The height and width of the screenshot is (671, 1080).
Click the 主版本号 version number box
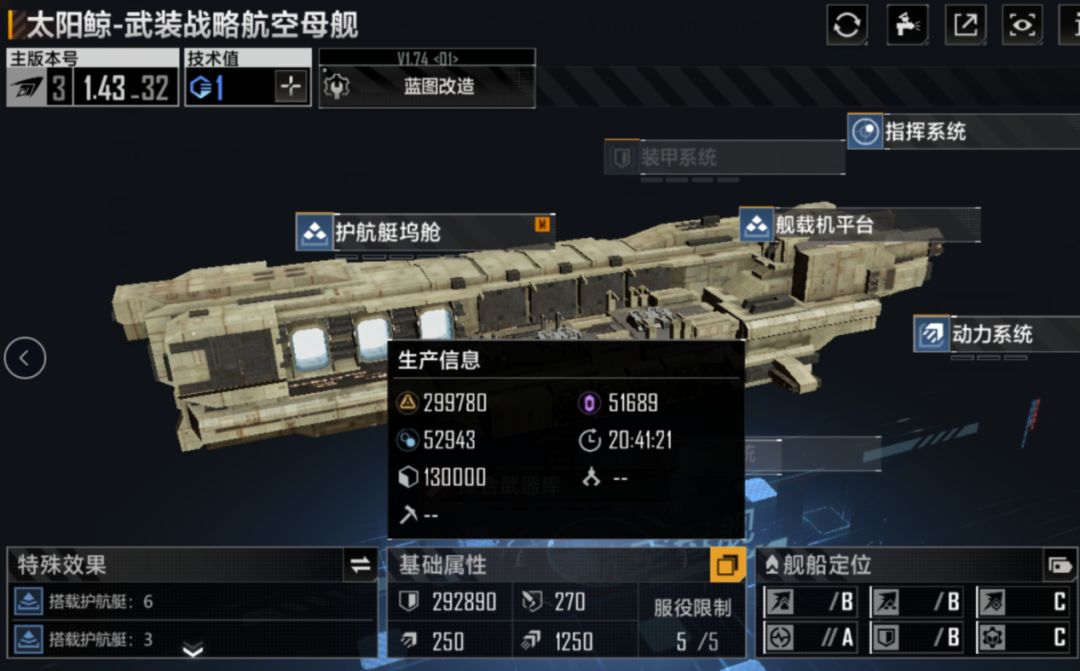(x=92, y=78)
